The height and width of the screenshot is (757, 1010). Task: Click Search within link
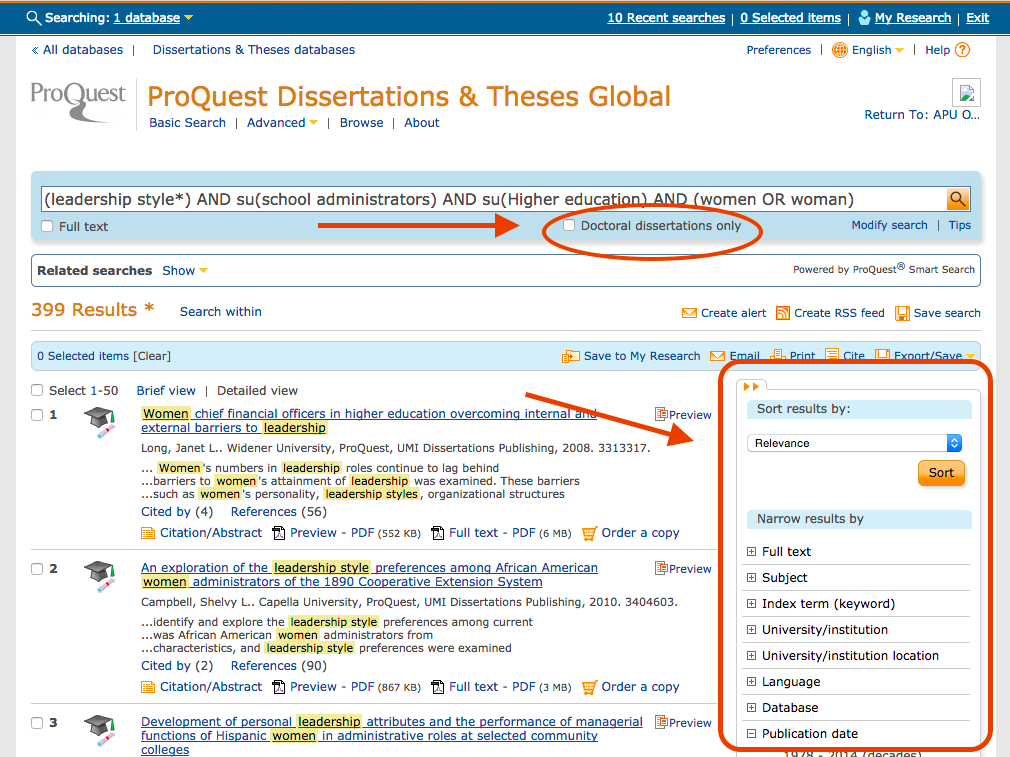point(220,311)
